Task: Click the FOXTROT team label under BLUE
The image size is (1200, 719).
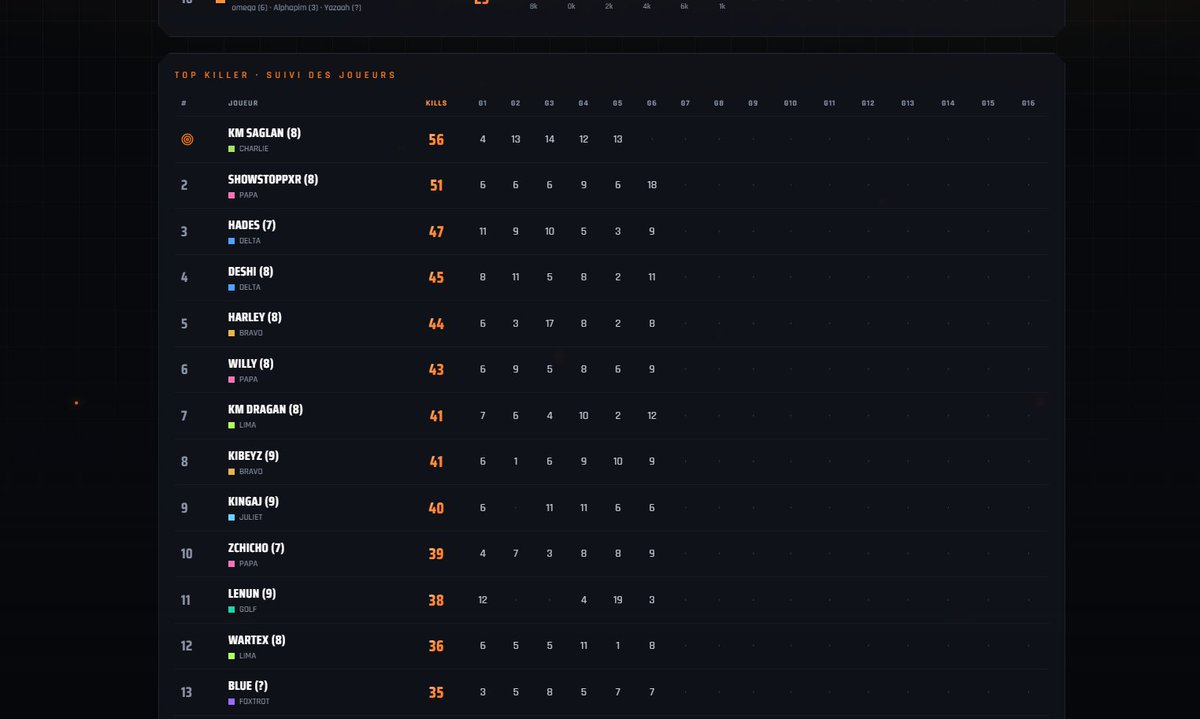Action: (254, 702)
